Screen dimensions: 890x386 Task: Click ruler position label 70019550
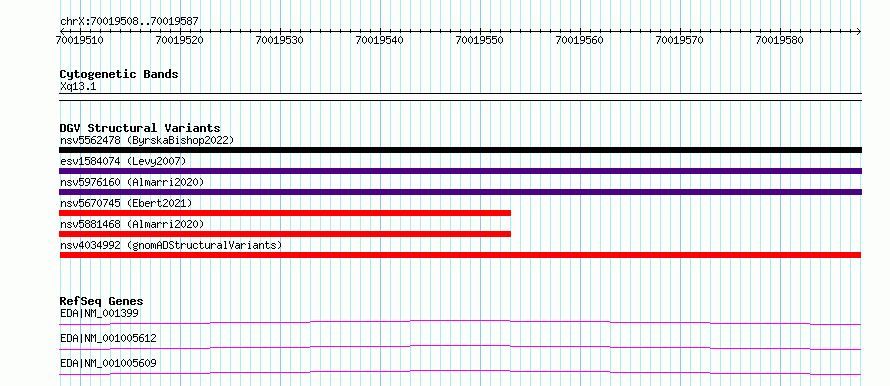coord(480,41)
